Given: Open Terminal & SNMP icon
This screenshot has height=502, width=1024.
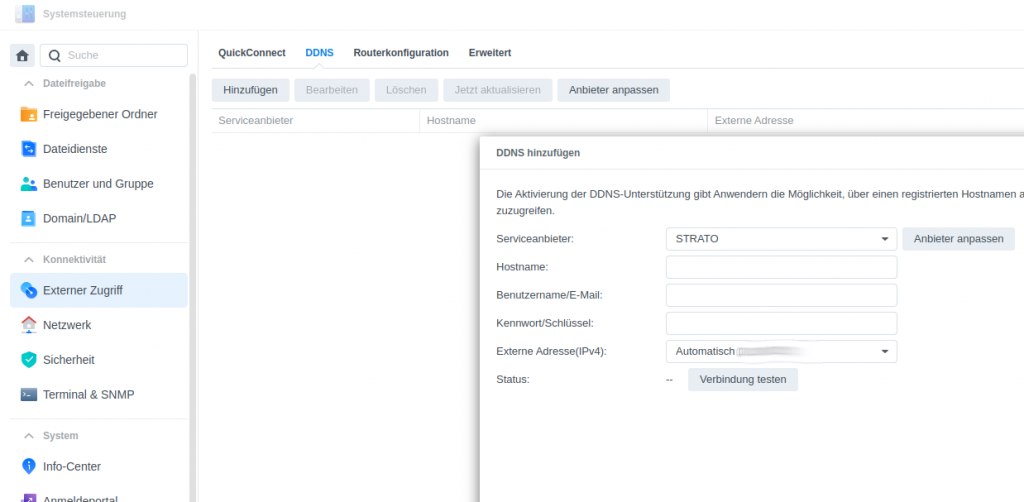Looking at the screenshot, I should pyautogui.click(x=29, y=394).
